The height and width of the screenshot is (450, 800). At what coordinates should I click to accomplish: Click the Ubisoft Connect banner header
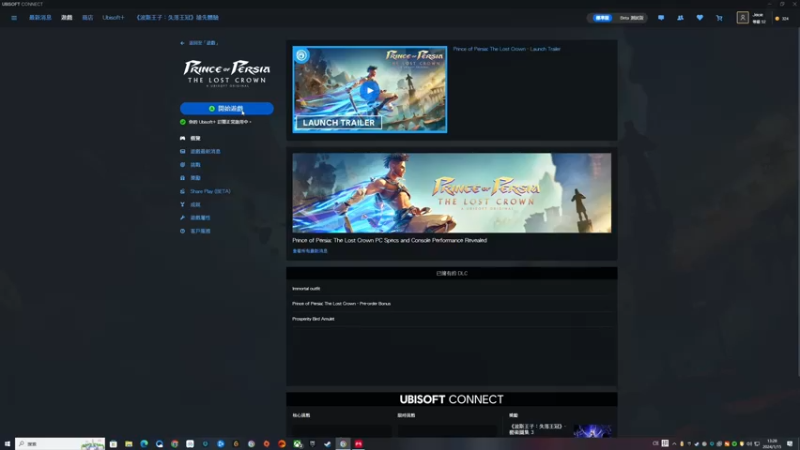[x=452, y=399]
